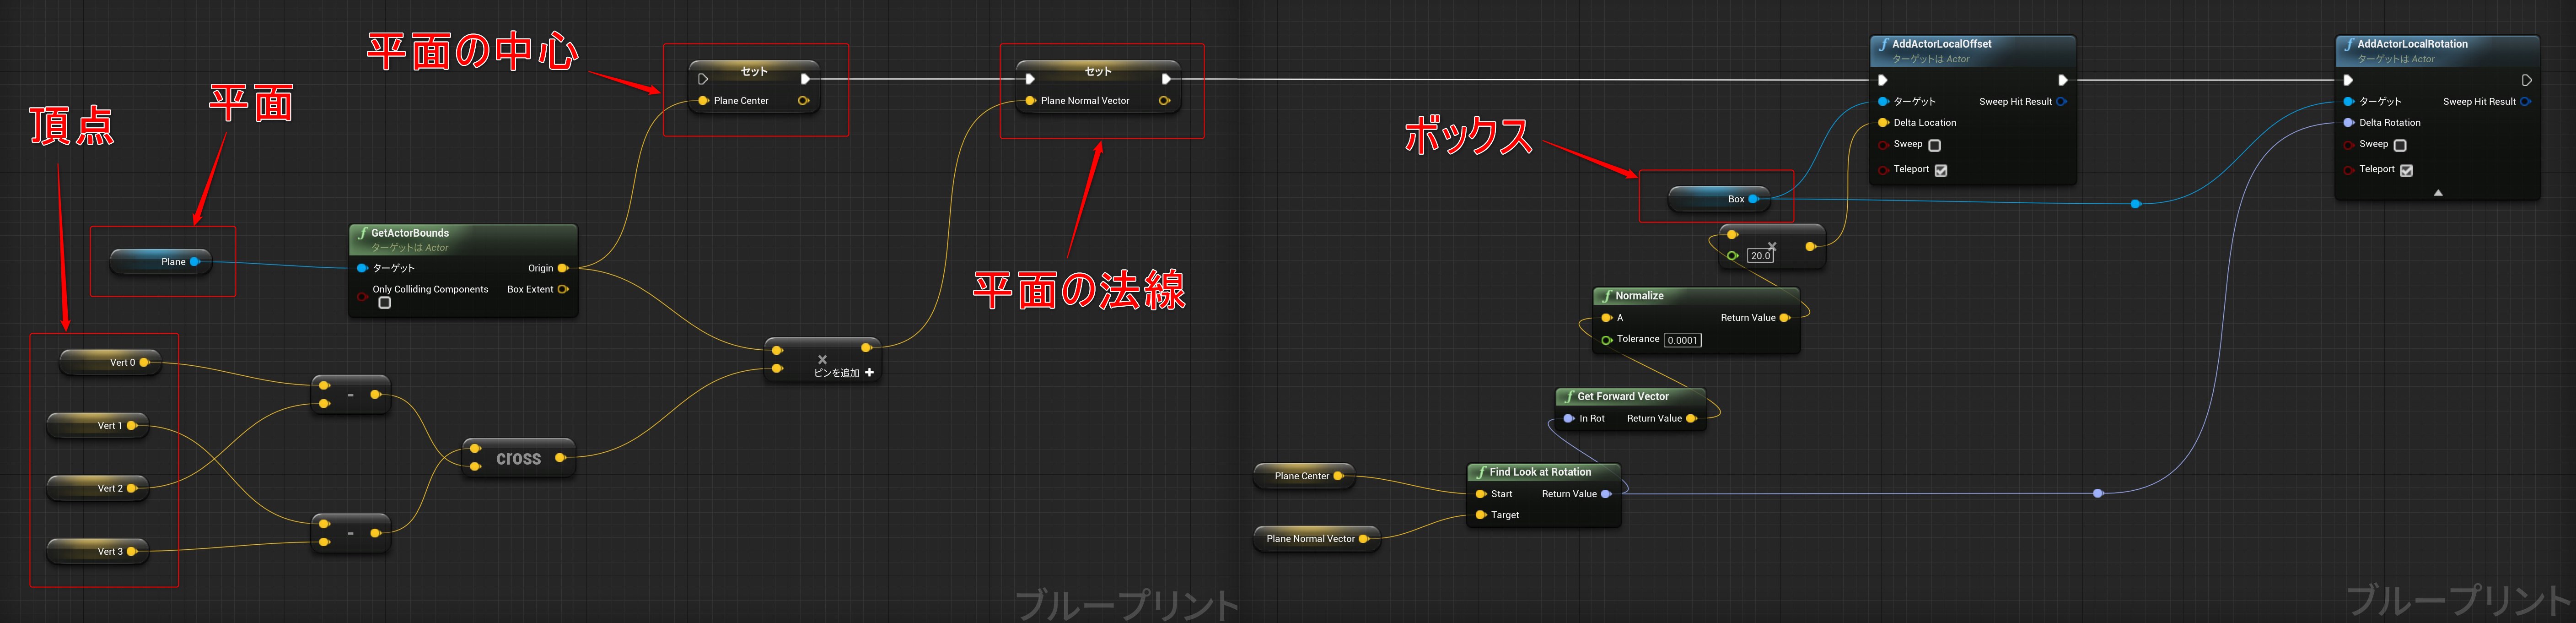Select the Plane Center getter variable node

[x=1303, y=476]
